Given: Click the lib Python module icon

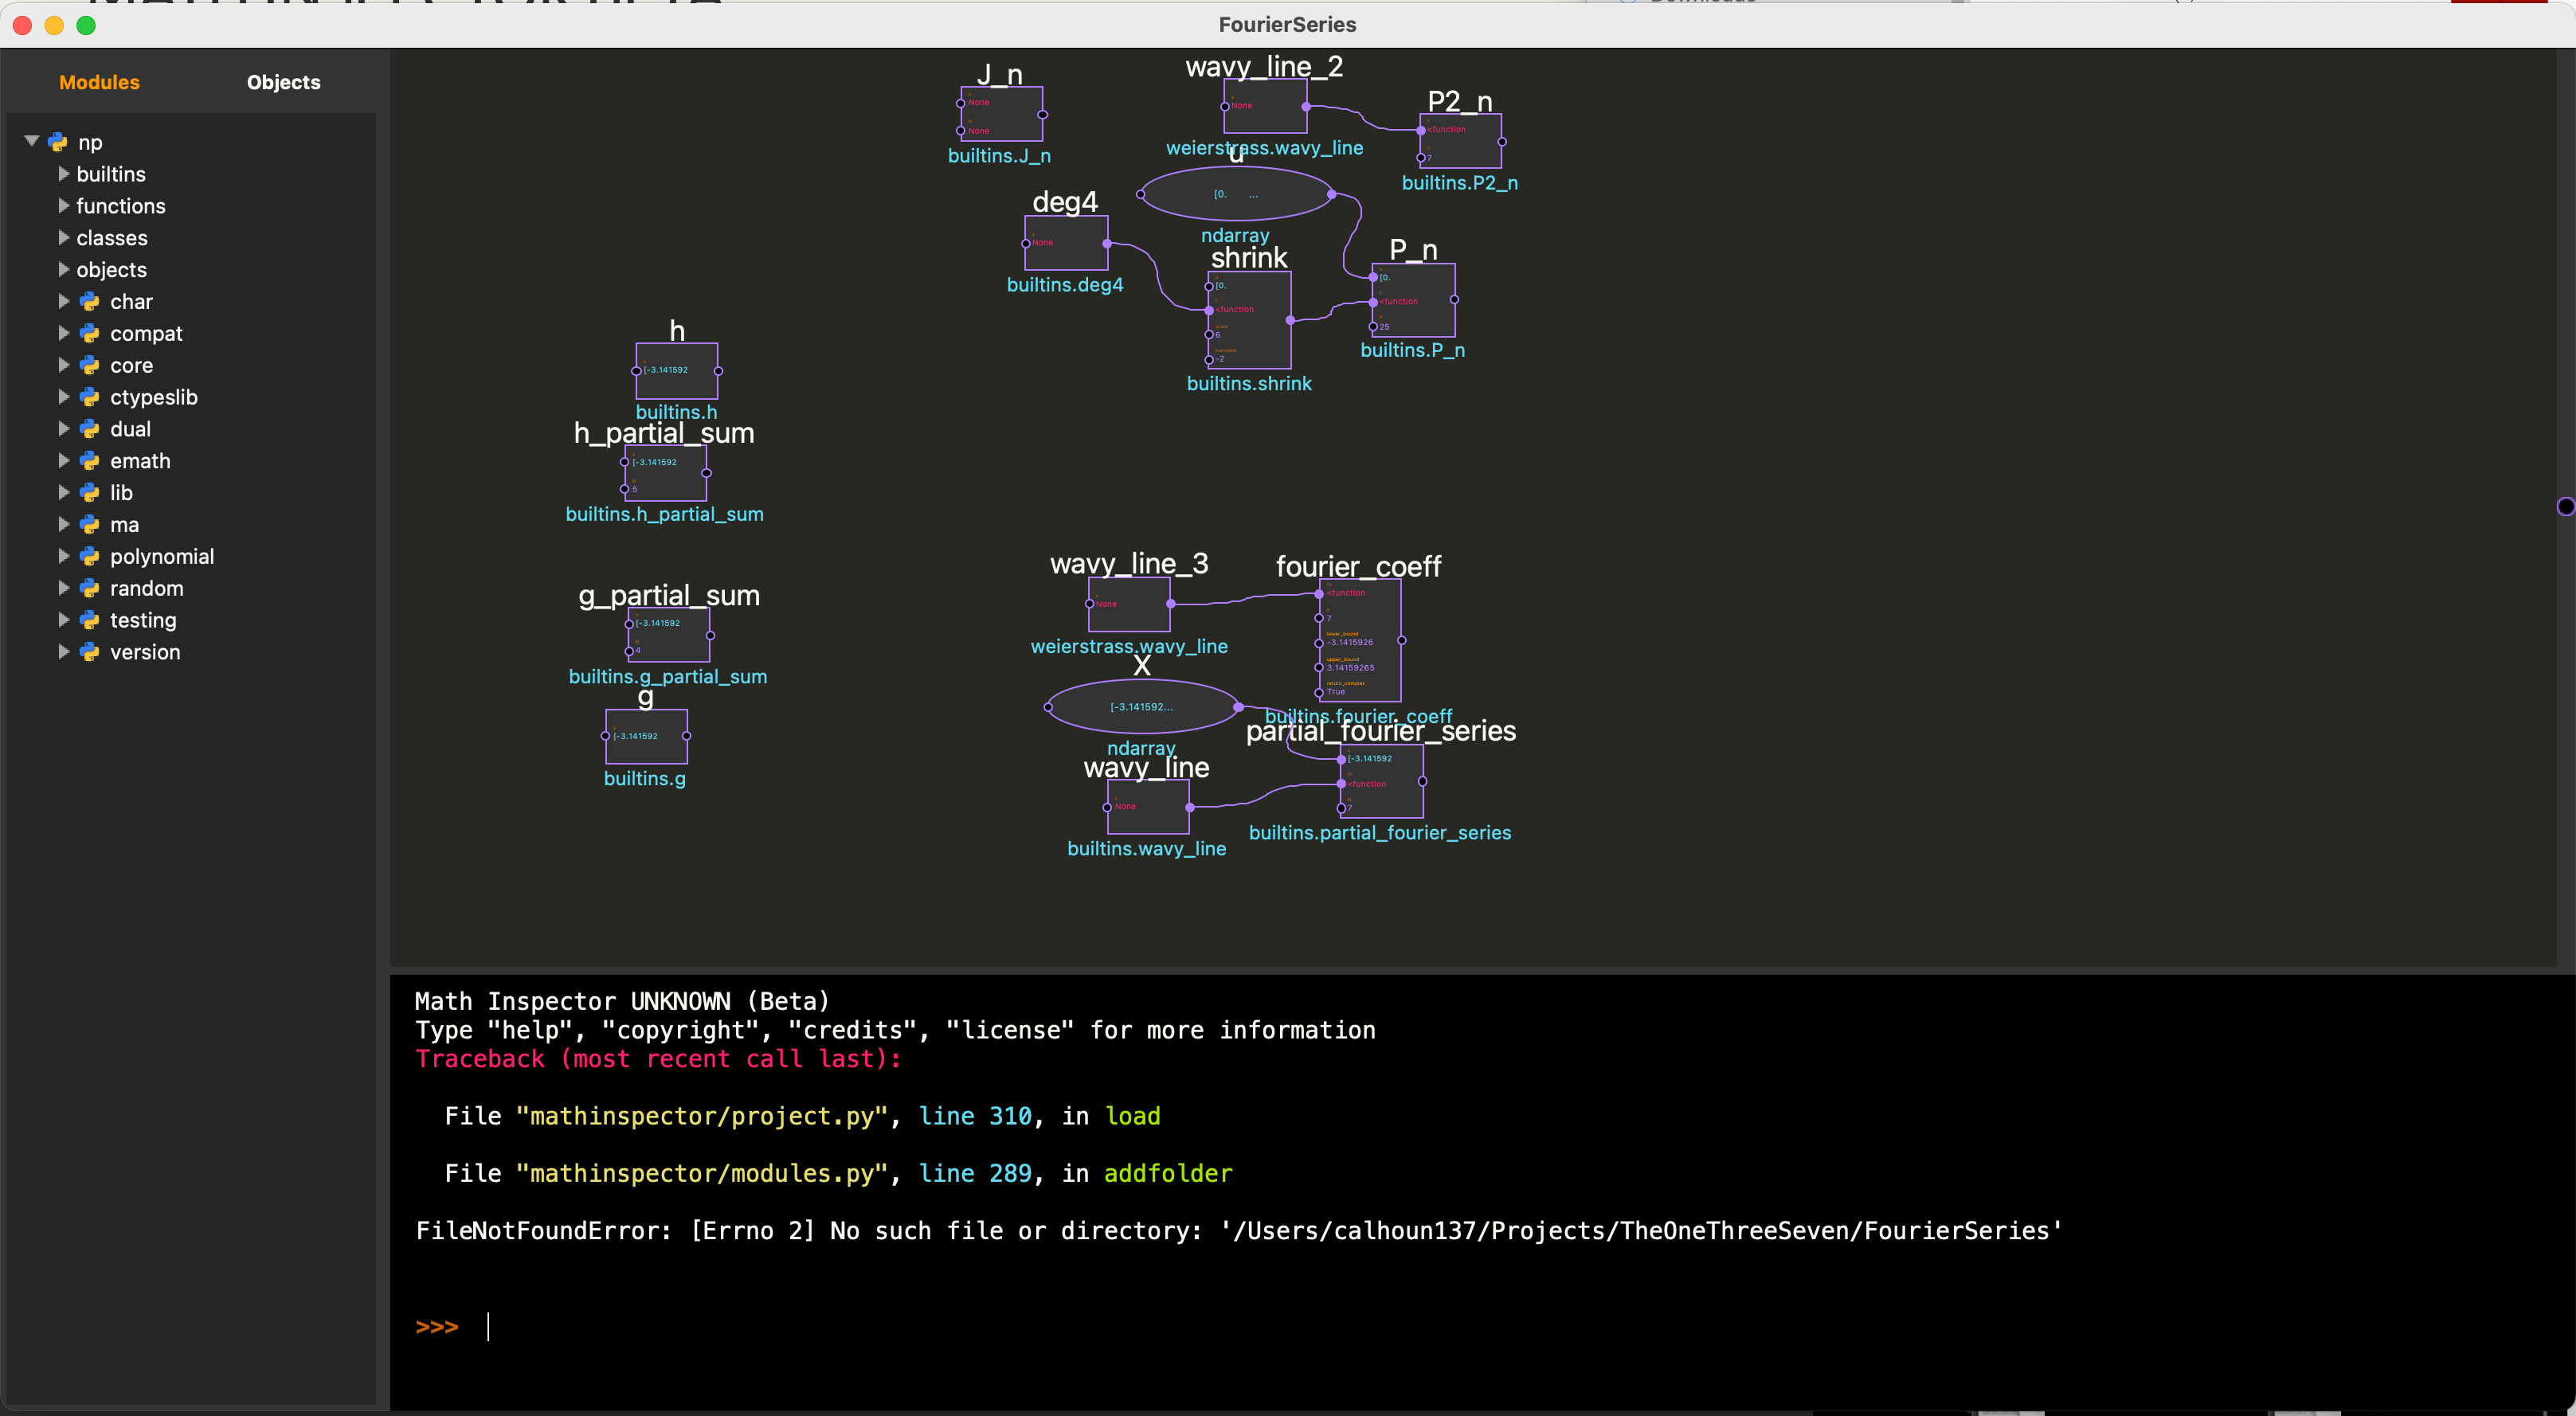Looking at the screenshot, I should pos(90,493).
